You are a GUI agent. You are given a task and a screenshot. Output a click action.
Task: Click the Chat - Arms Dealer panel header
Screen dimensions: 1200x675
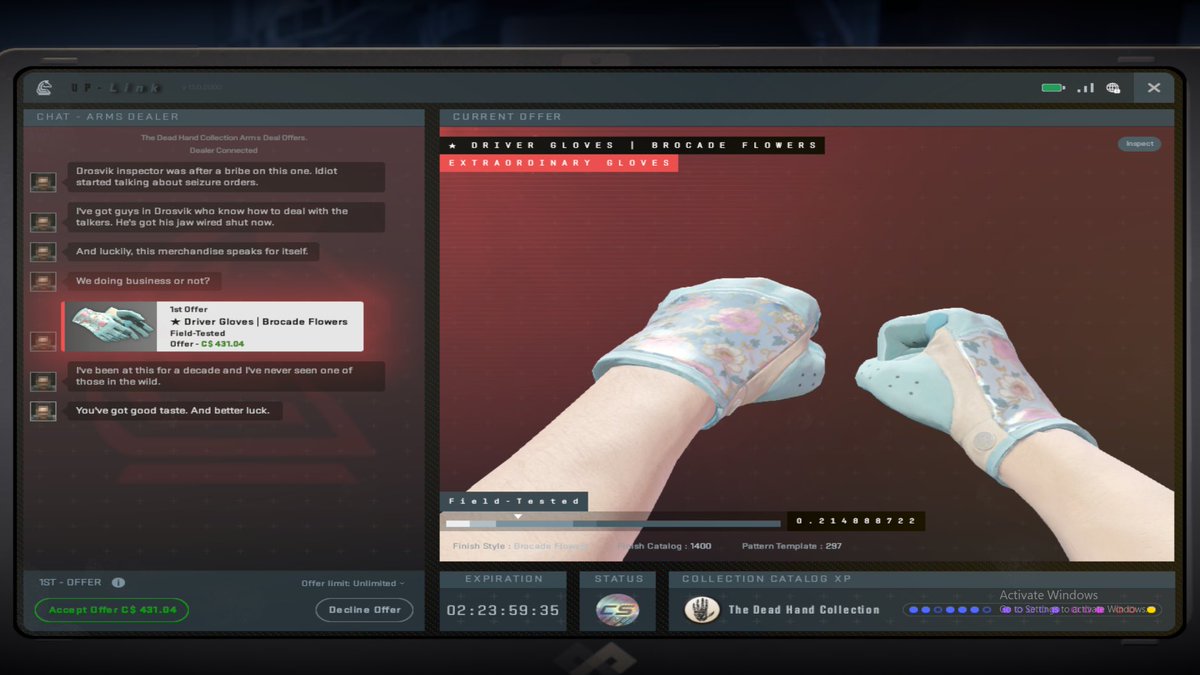[x=224, y=117]
